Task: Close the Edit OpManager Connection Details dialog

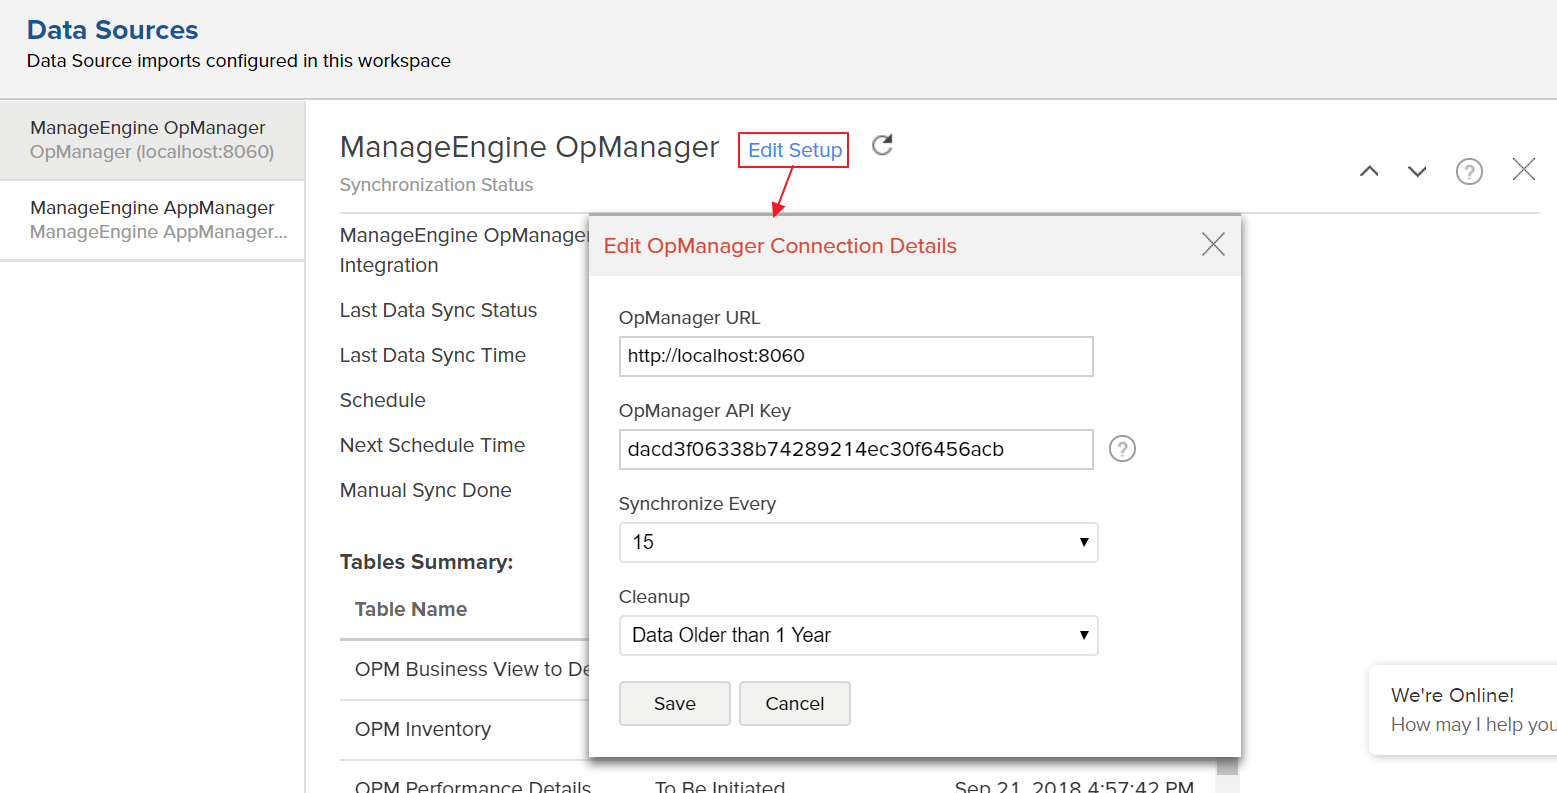Action: 1213,244
